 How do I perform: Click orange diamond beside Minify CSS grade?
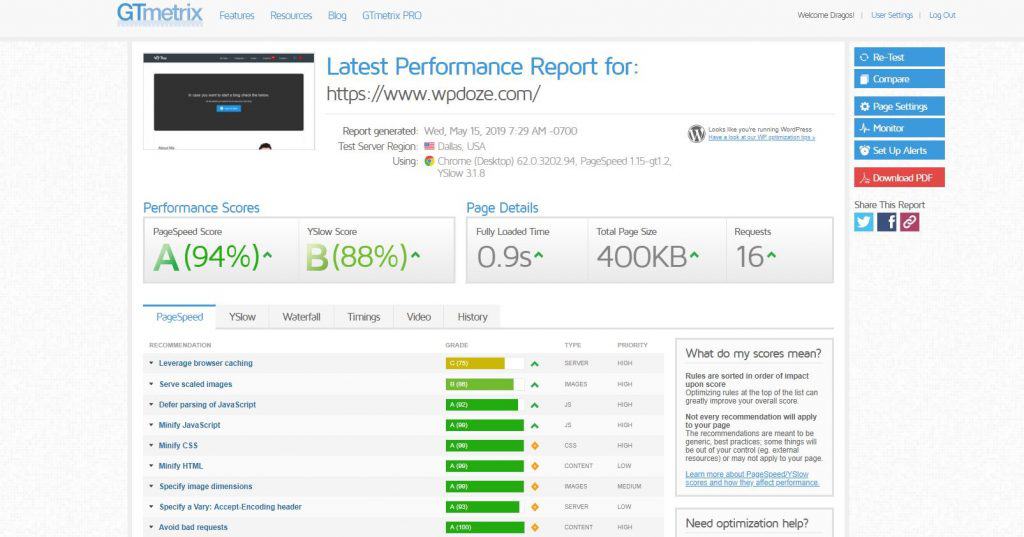point(535,446)
